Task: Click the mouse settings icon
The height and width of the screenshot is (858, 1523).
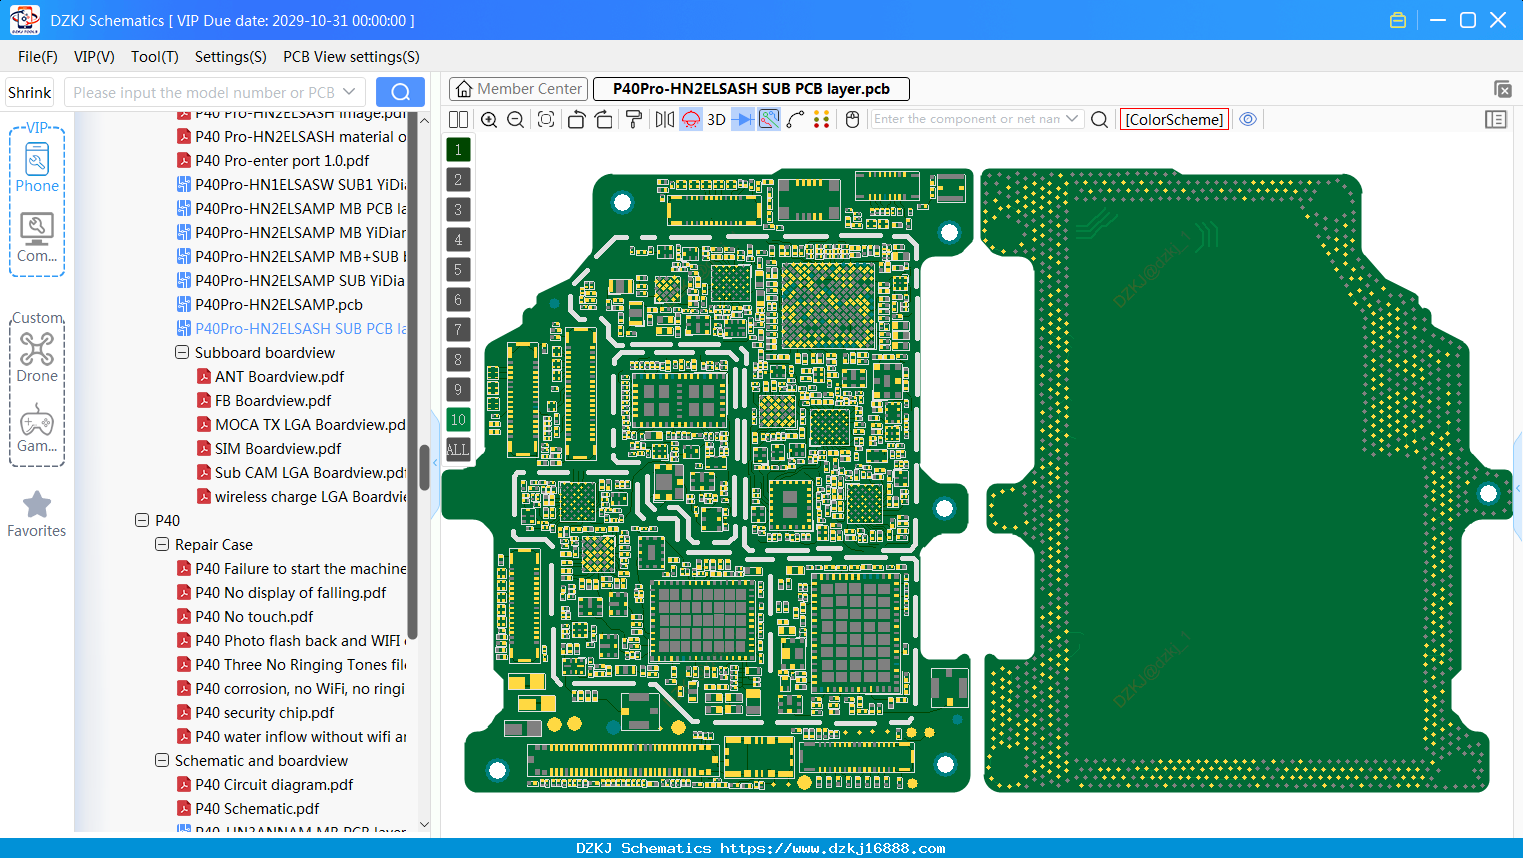Action: click(852, 119)
